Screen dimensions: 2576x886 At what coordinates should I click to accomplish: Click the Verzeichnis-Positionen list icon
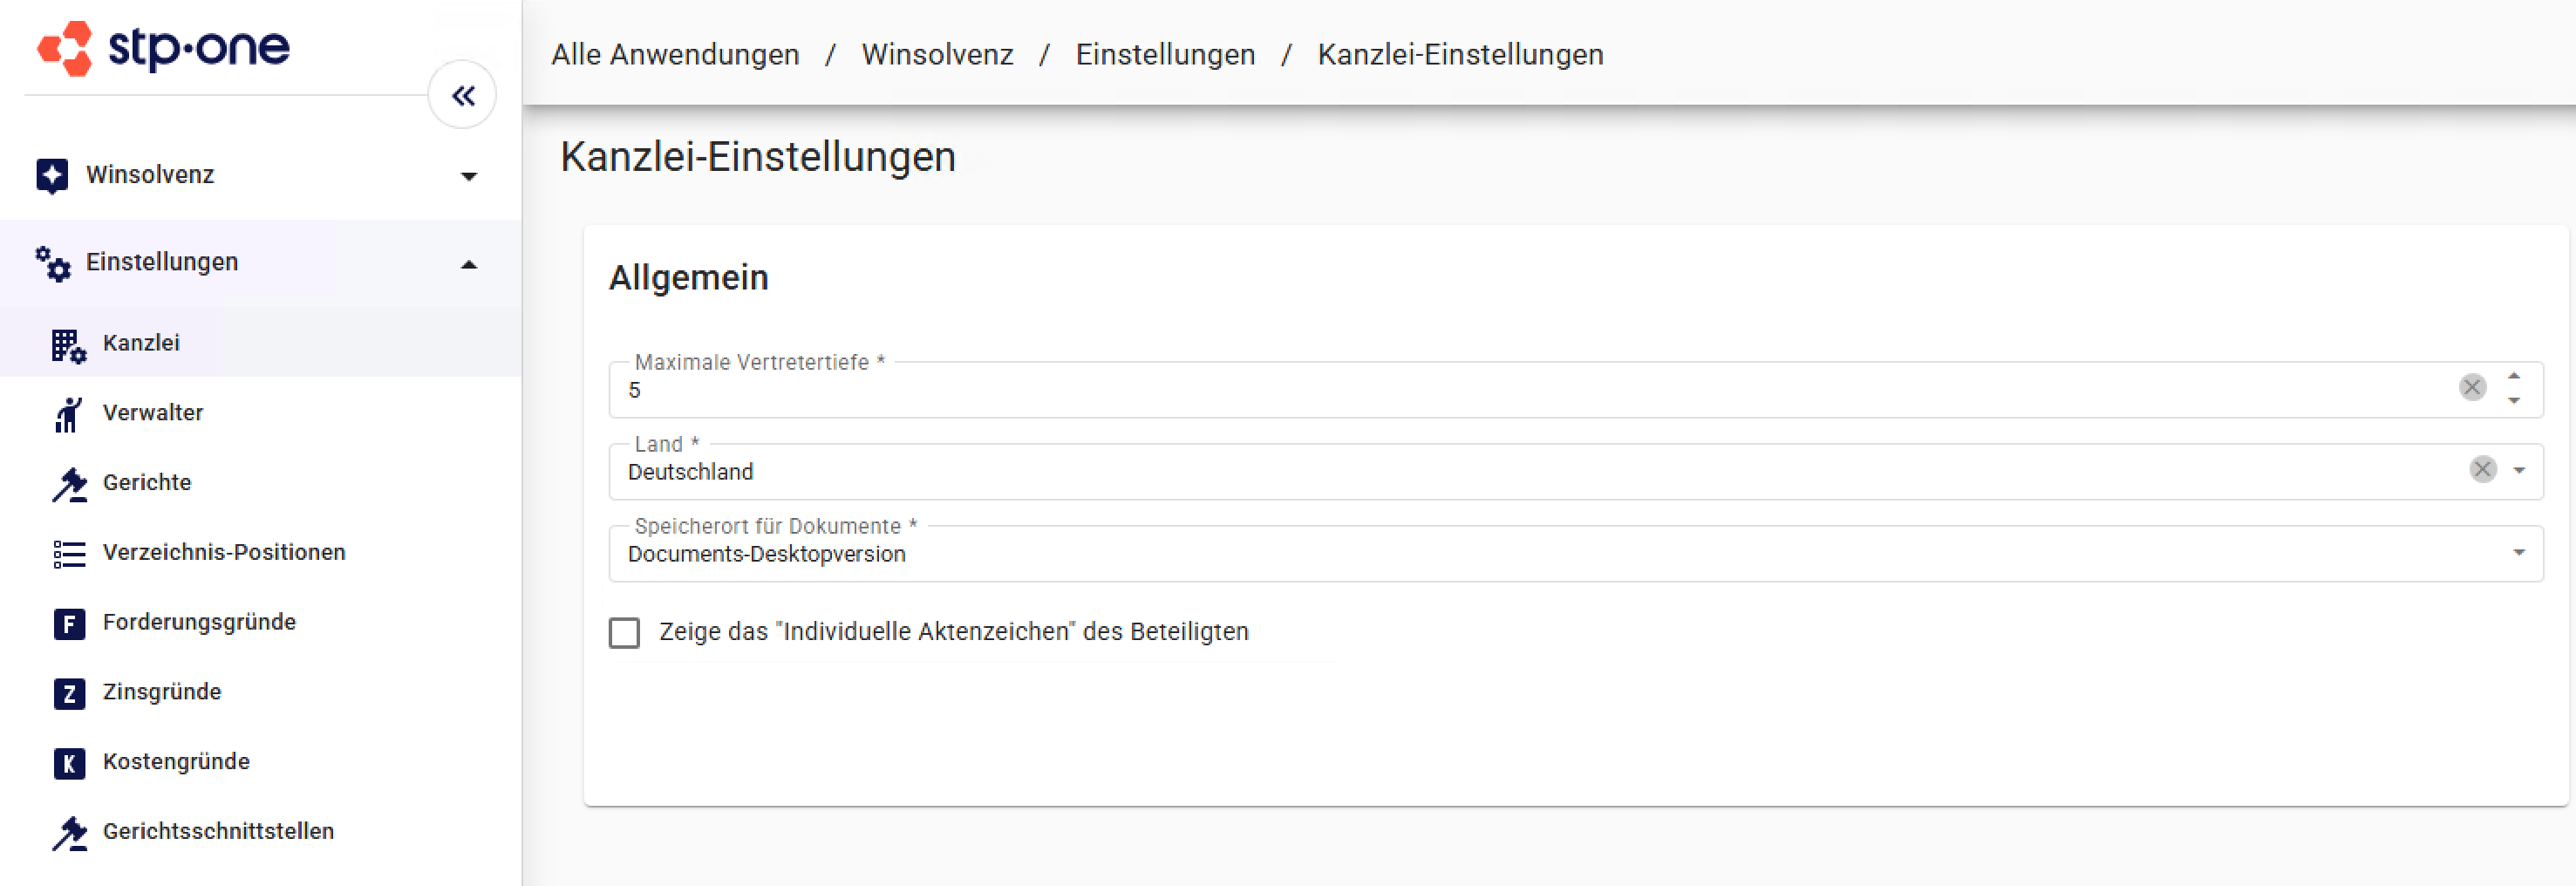coord(69,553)
